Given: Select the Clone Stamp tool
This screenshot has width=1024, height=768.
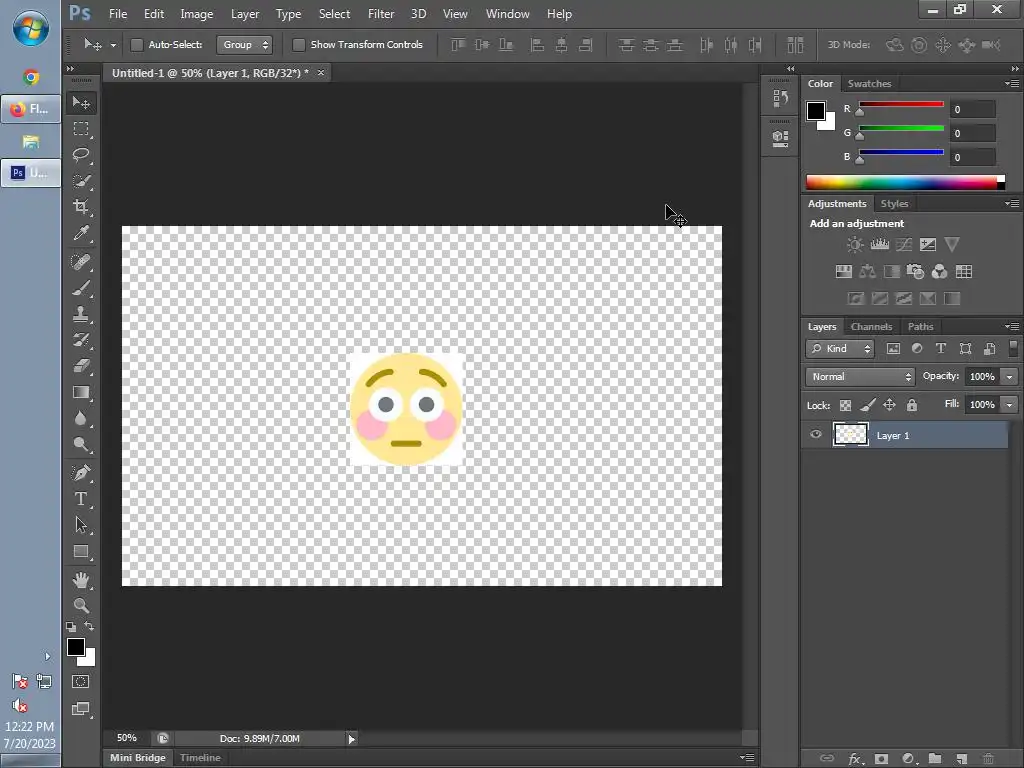Looking at the screenshot, I should (x=81, y=314).
